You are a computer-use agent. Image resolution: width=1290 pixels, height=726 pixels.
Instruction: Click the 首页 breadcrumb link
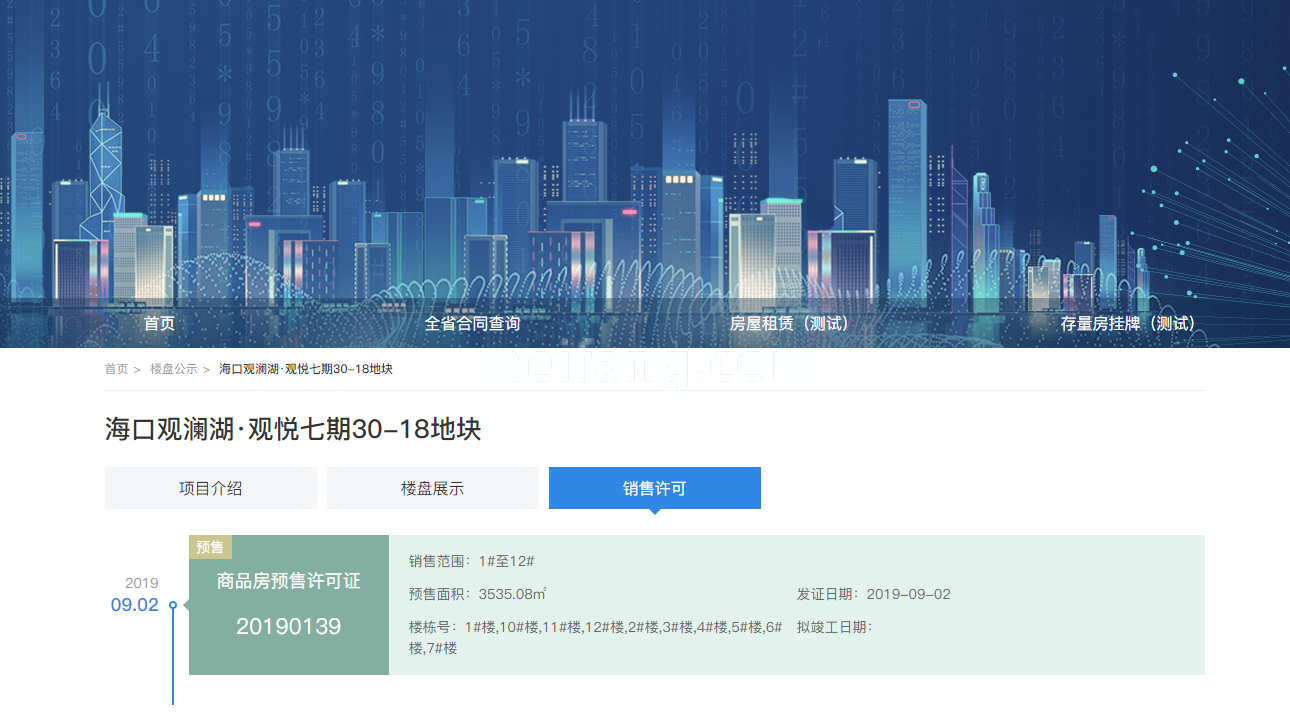117,369
